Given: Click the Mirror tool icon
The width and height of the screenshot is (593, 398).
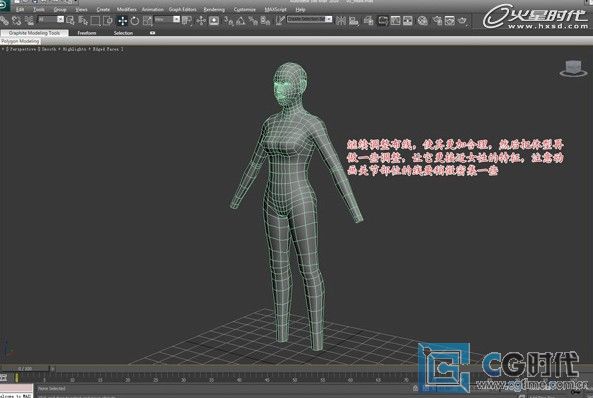Looking at the screenshot, I should [x=341, y=20].
